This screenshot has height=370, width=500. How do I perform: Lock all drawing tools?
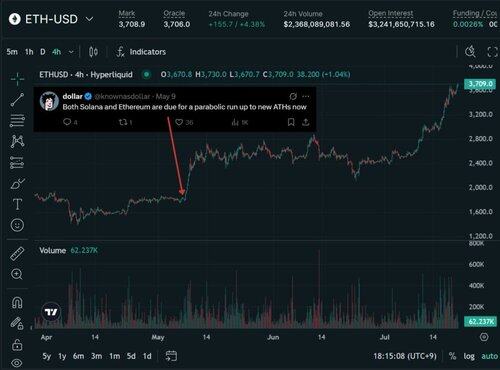click(17, 345)
